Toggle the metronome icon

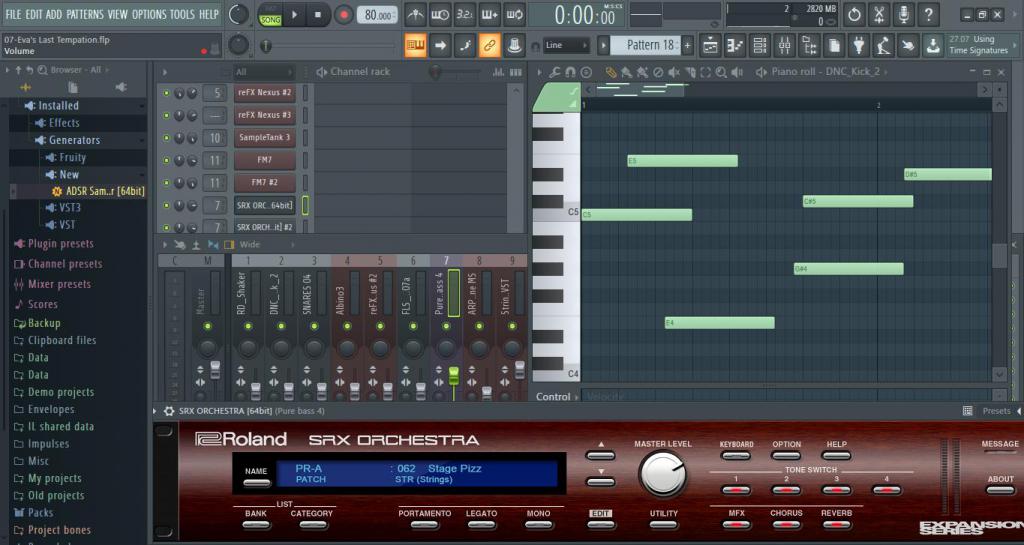(415, 14)
